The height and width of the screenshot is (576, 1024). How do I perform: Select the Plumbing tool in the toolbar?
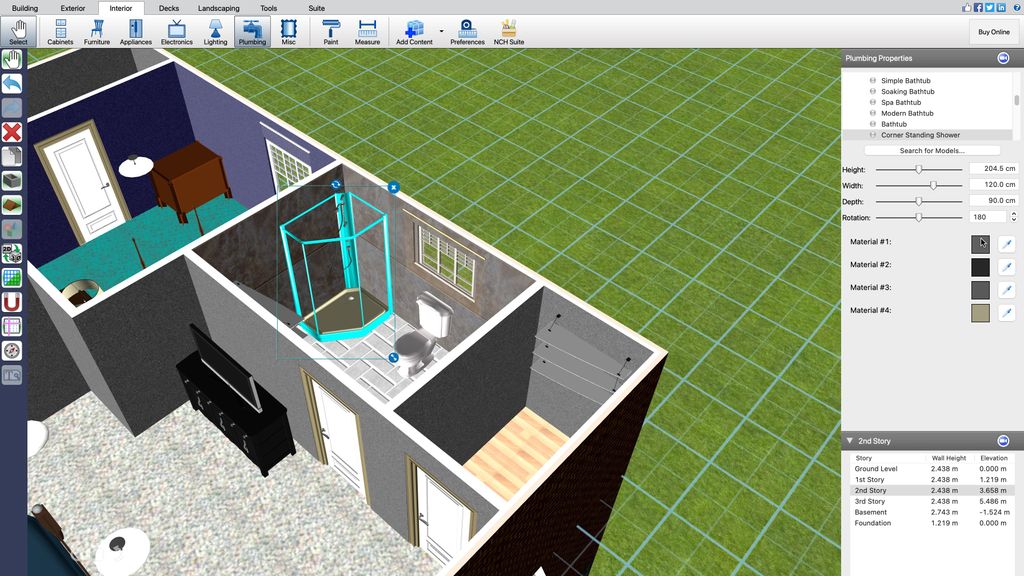click(251, 30)
